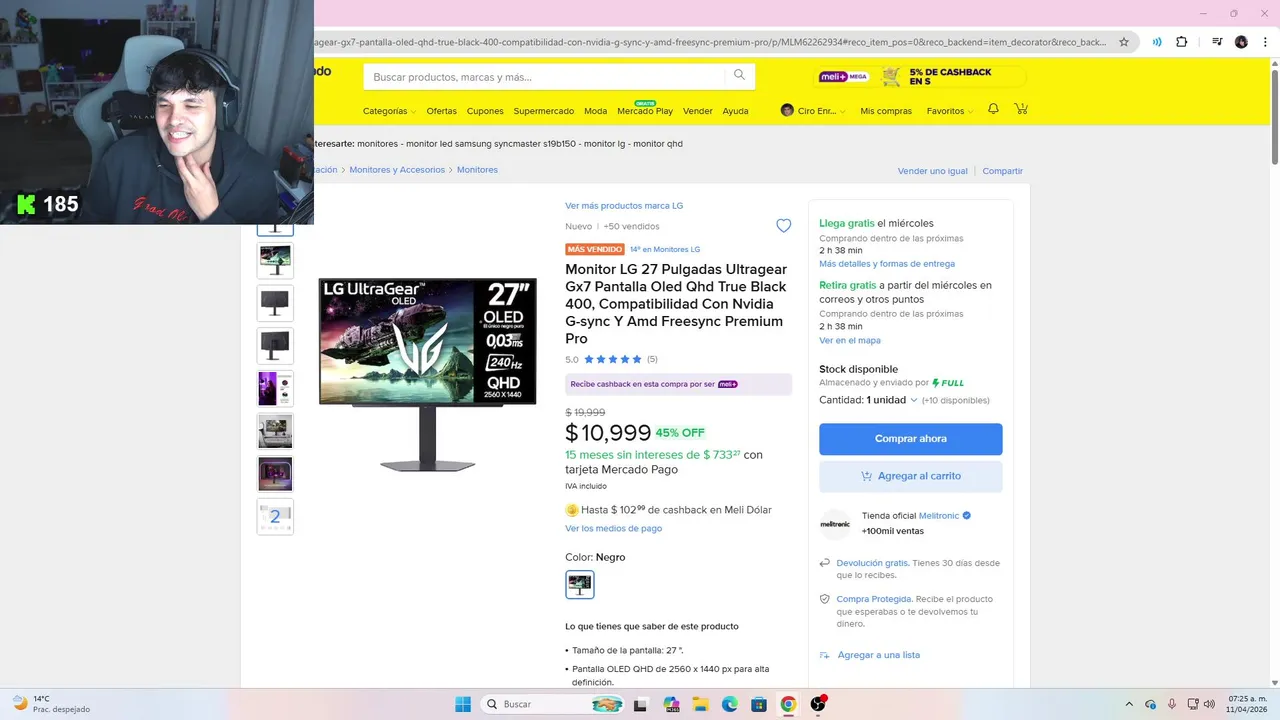Select the purple product thumbnail with specs
The image size is (1280, 720).
[x=275, y=388]
